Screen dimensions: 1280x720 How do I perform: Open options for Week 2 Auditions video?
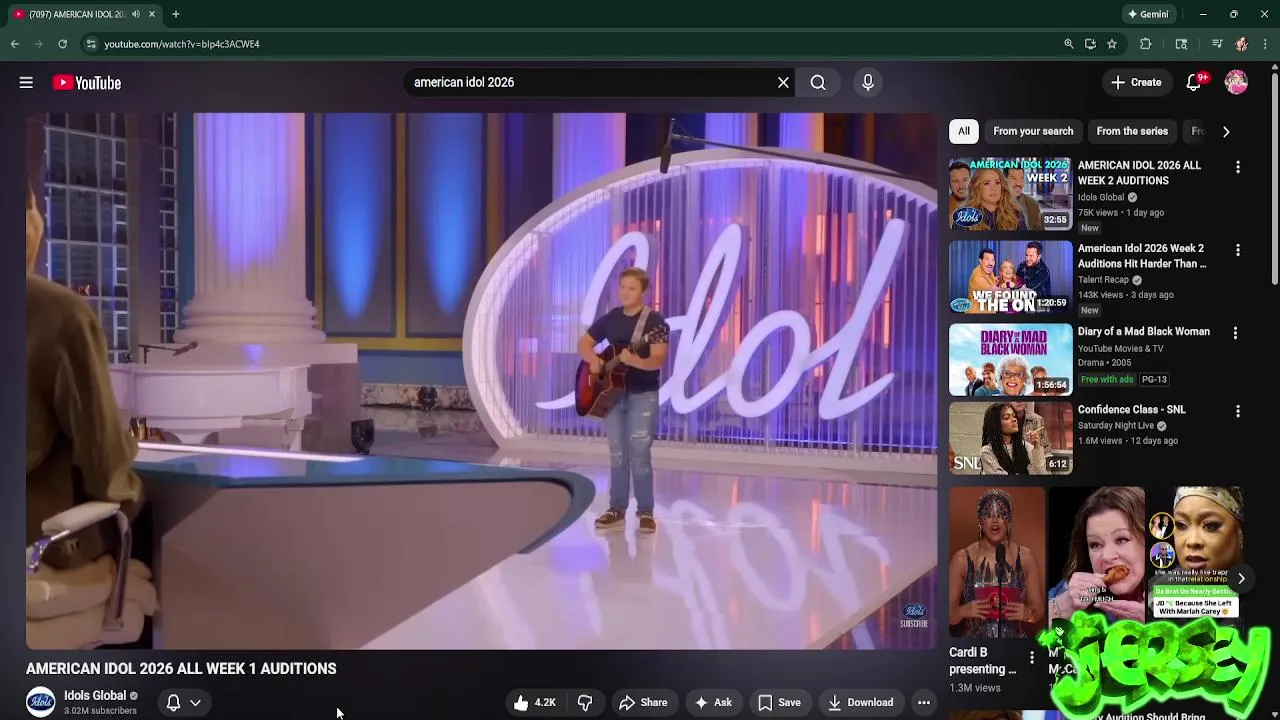1238,167
